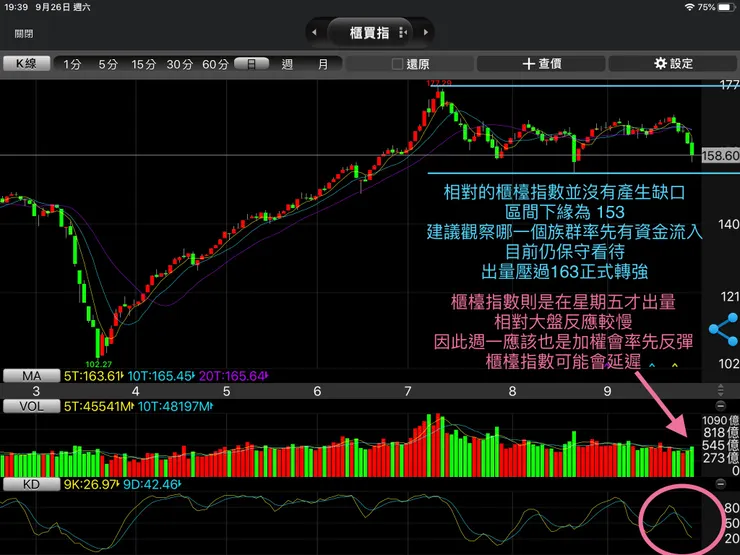
Task: Switch to the 5分 timeframe
Action: 108,64
